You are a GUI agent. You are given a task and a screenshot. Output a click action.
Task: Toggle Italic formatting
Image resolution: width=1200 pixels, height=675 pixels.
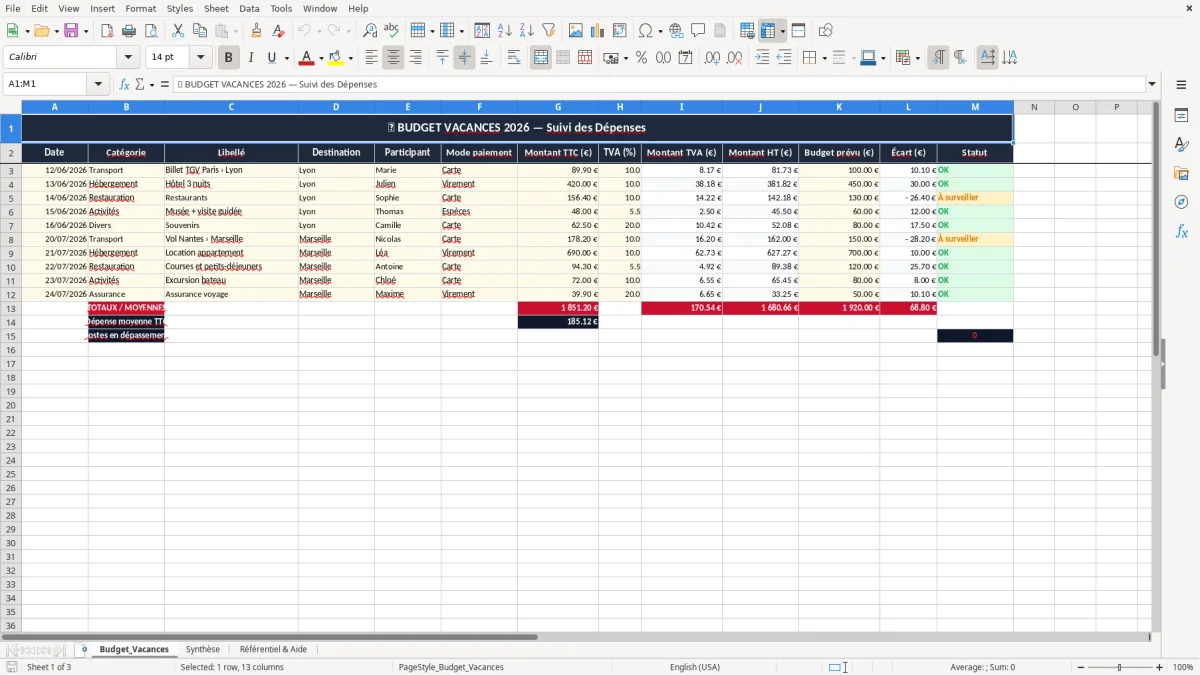251,58
